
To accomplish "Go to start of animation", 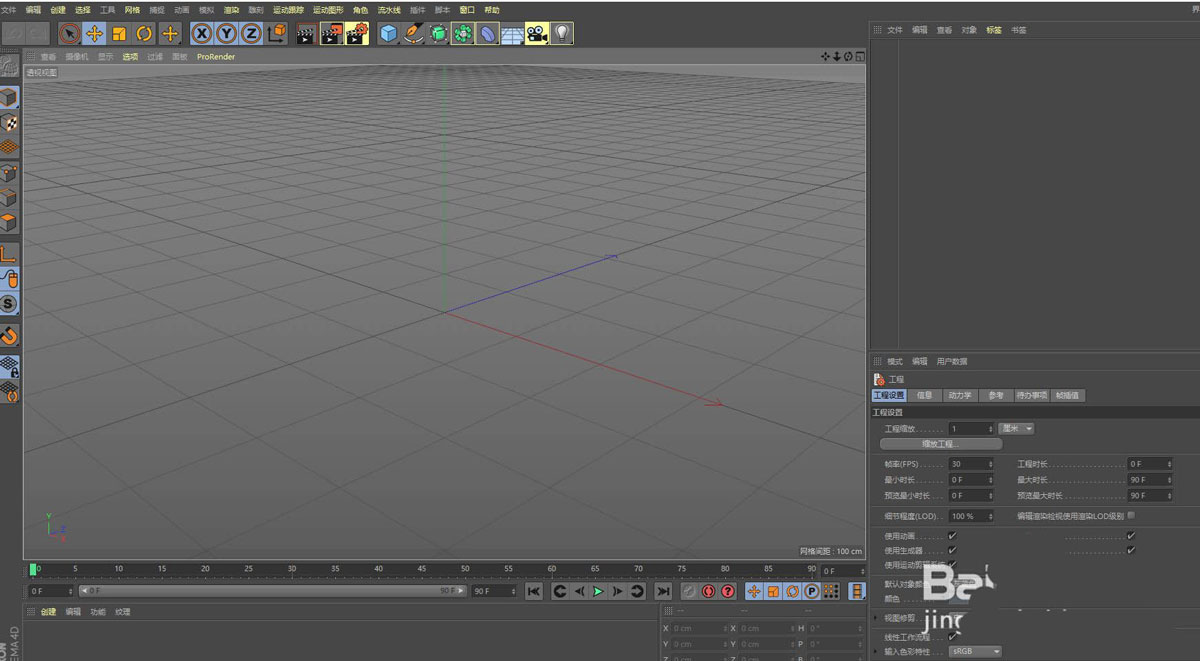I will pos(534,592).
